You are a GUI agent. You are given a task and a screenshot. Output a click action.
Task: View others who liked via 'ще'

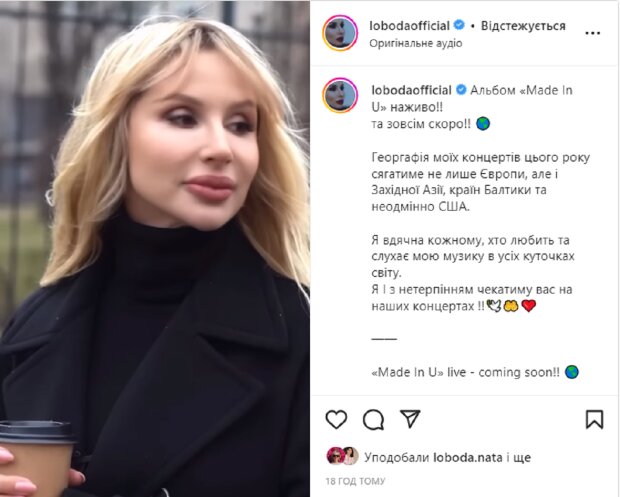pos(521,458)
